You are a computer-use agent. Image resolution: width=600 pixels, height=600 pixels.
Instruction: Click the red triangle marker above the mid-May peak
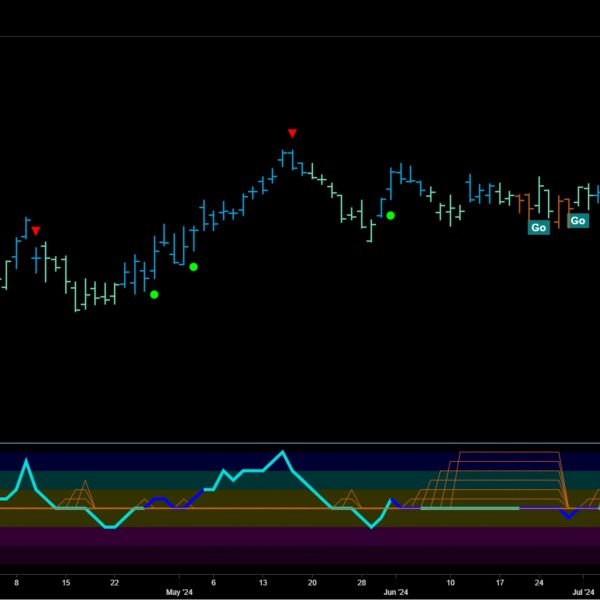tap(292, 134)
